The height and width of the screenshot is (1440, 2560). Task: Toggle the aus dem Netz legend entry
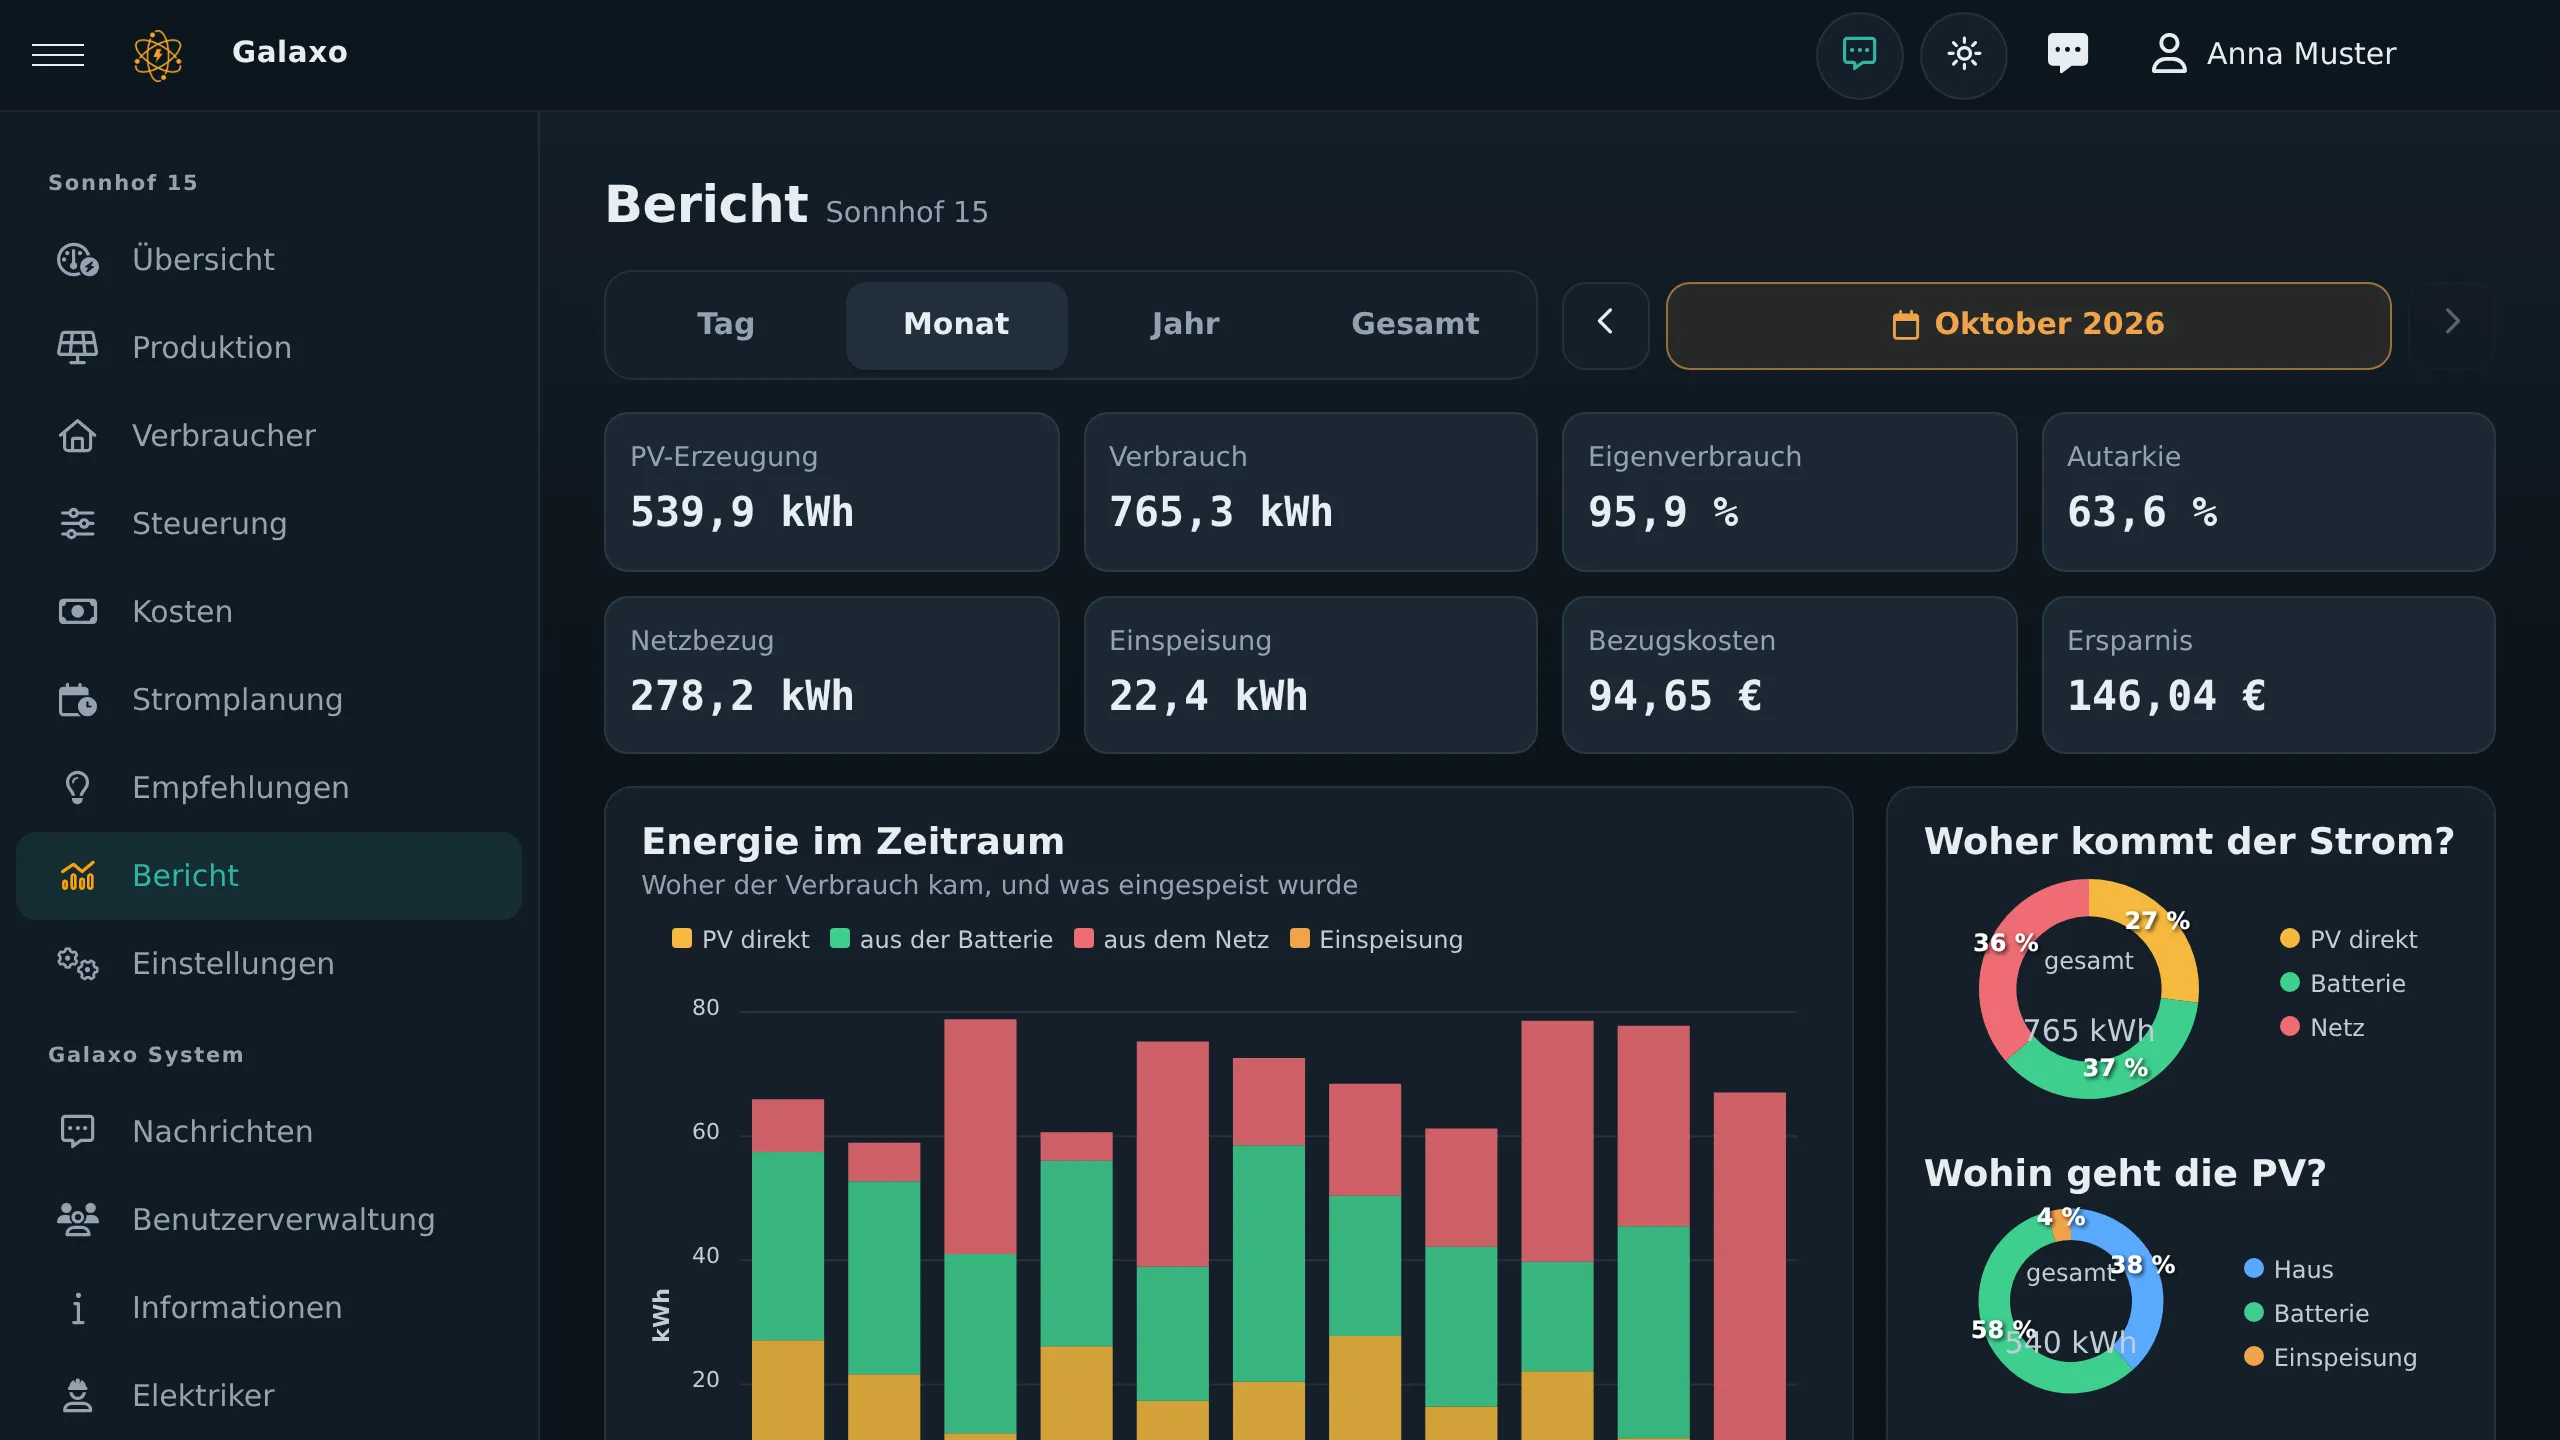point(1171,940)
